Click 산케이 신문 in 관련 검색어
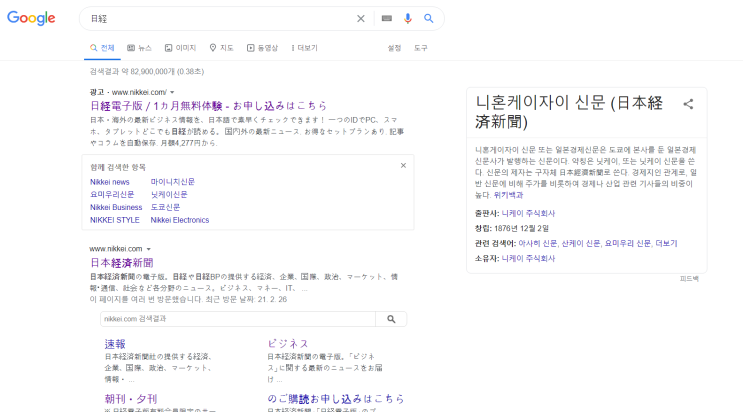The image size is (743, 412). (580, 243)
